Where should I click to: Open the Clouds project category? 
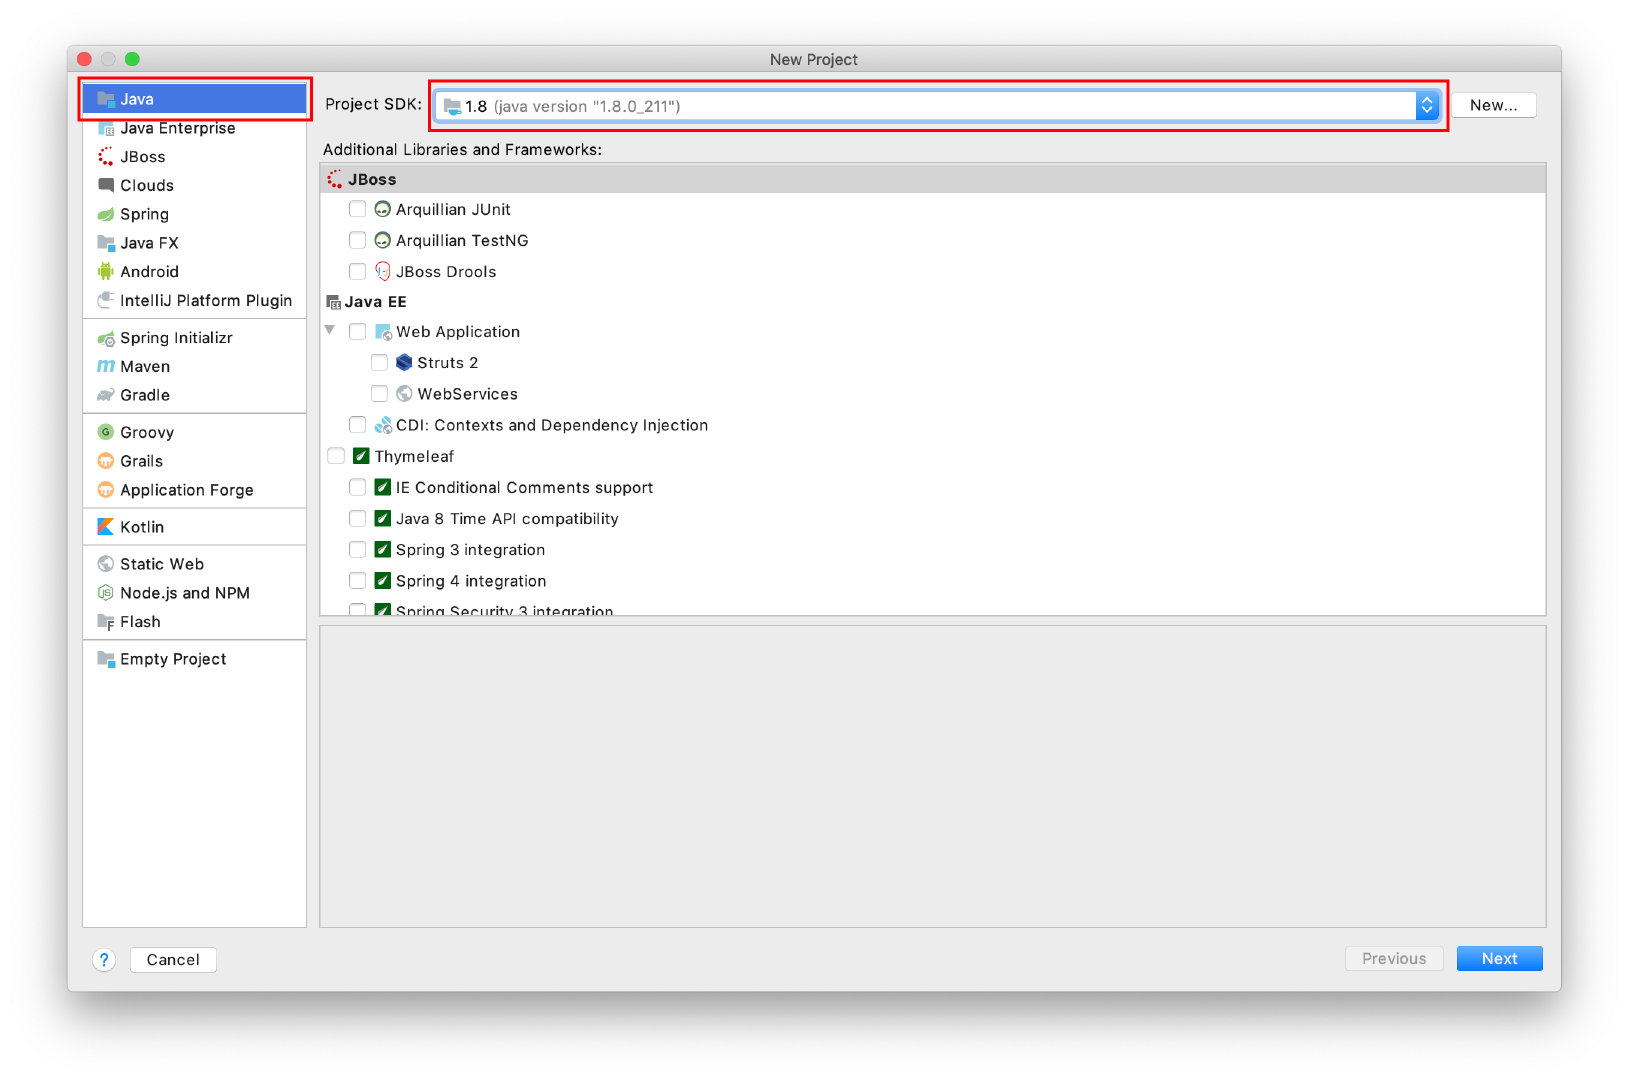195,185
